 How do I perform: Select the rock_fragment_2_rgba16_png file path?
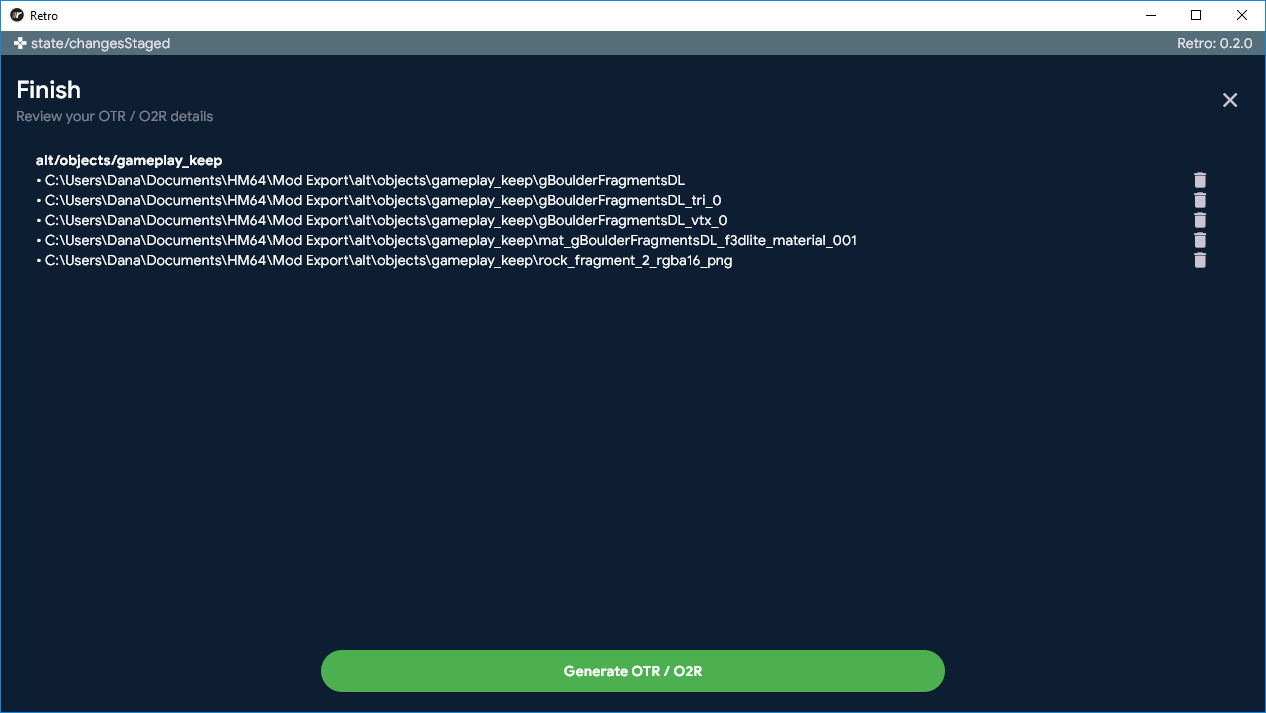(x=388, y=260)
